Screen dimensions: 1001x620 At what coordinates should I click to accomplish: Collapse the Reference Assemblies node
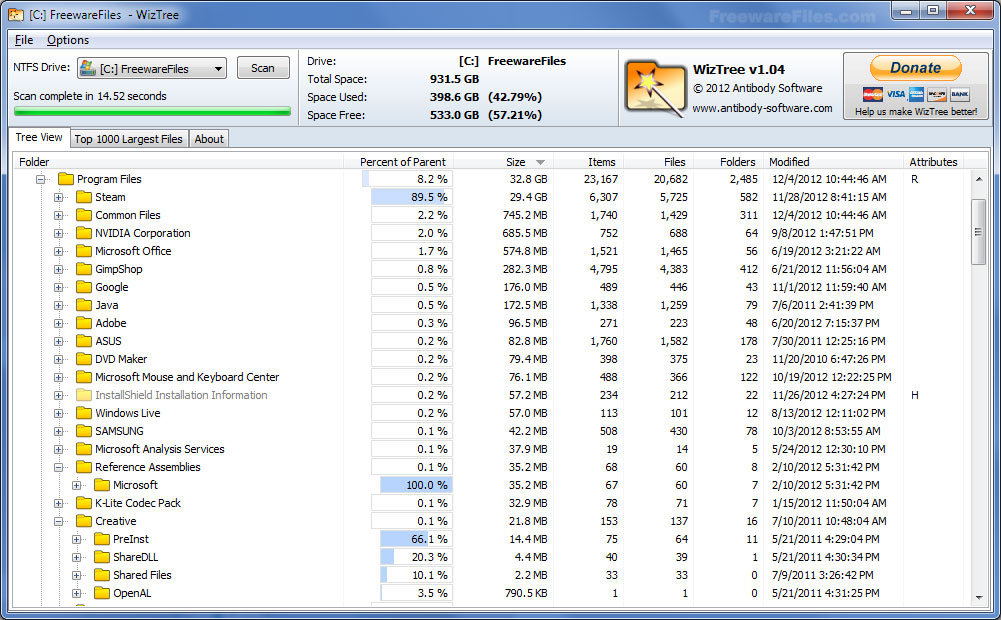(x=59, y=467)
